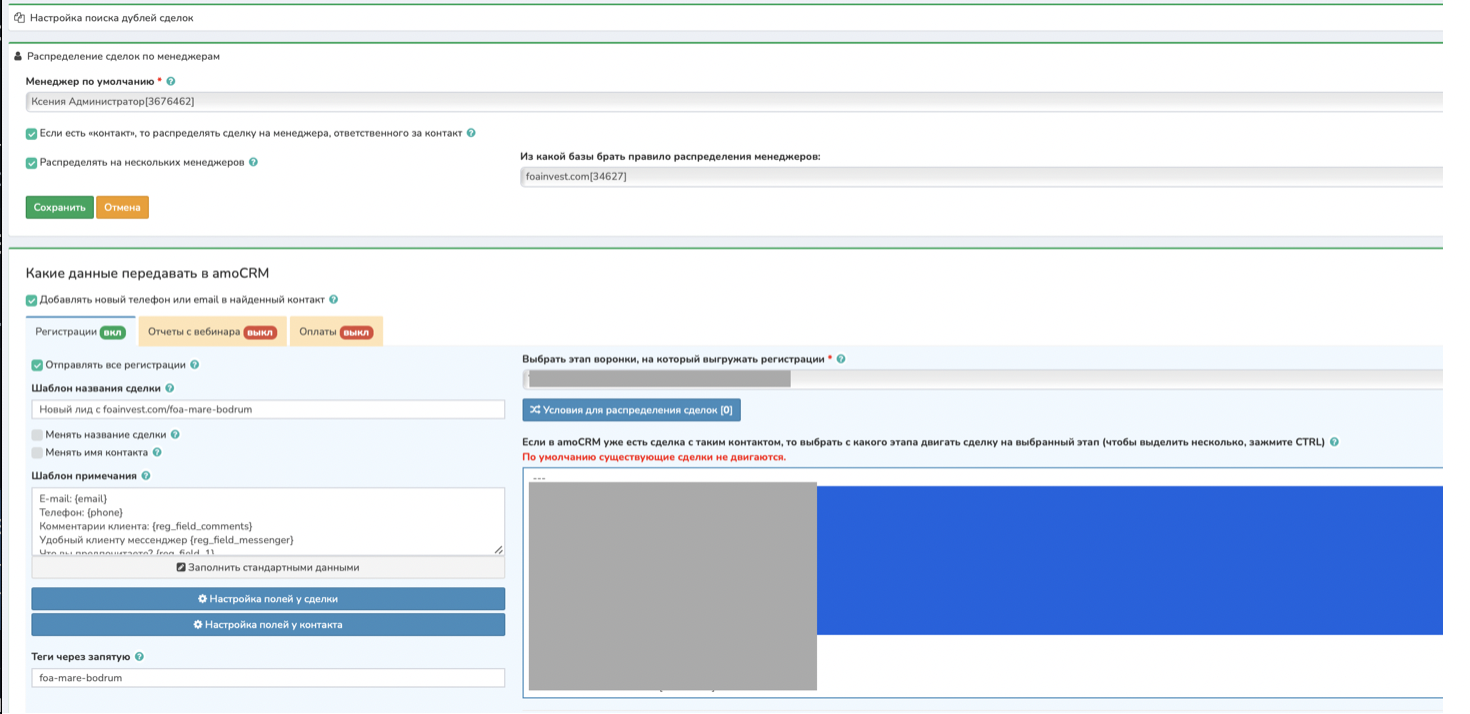This screenshot has width=1470, height=714.
Task: Switch to 'Оплаты' tab
Action: tap(336, 332)
